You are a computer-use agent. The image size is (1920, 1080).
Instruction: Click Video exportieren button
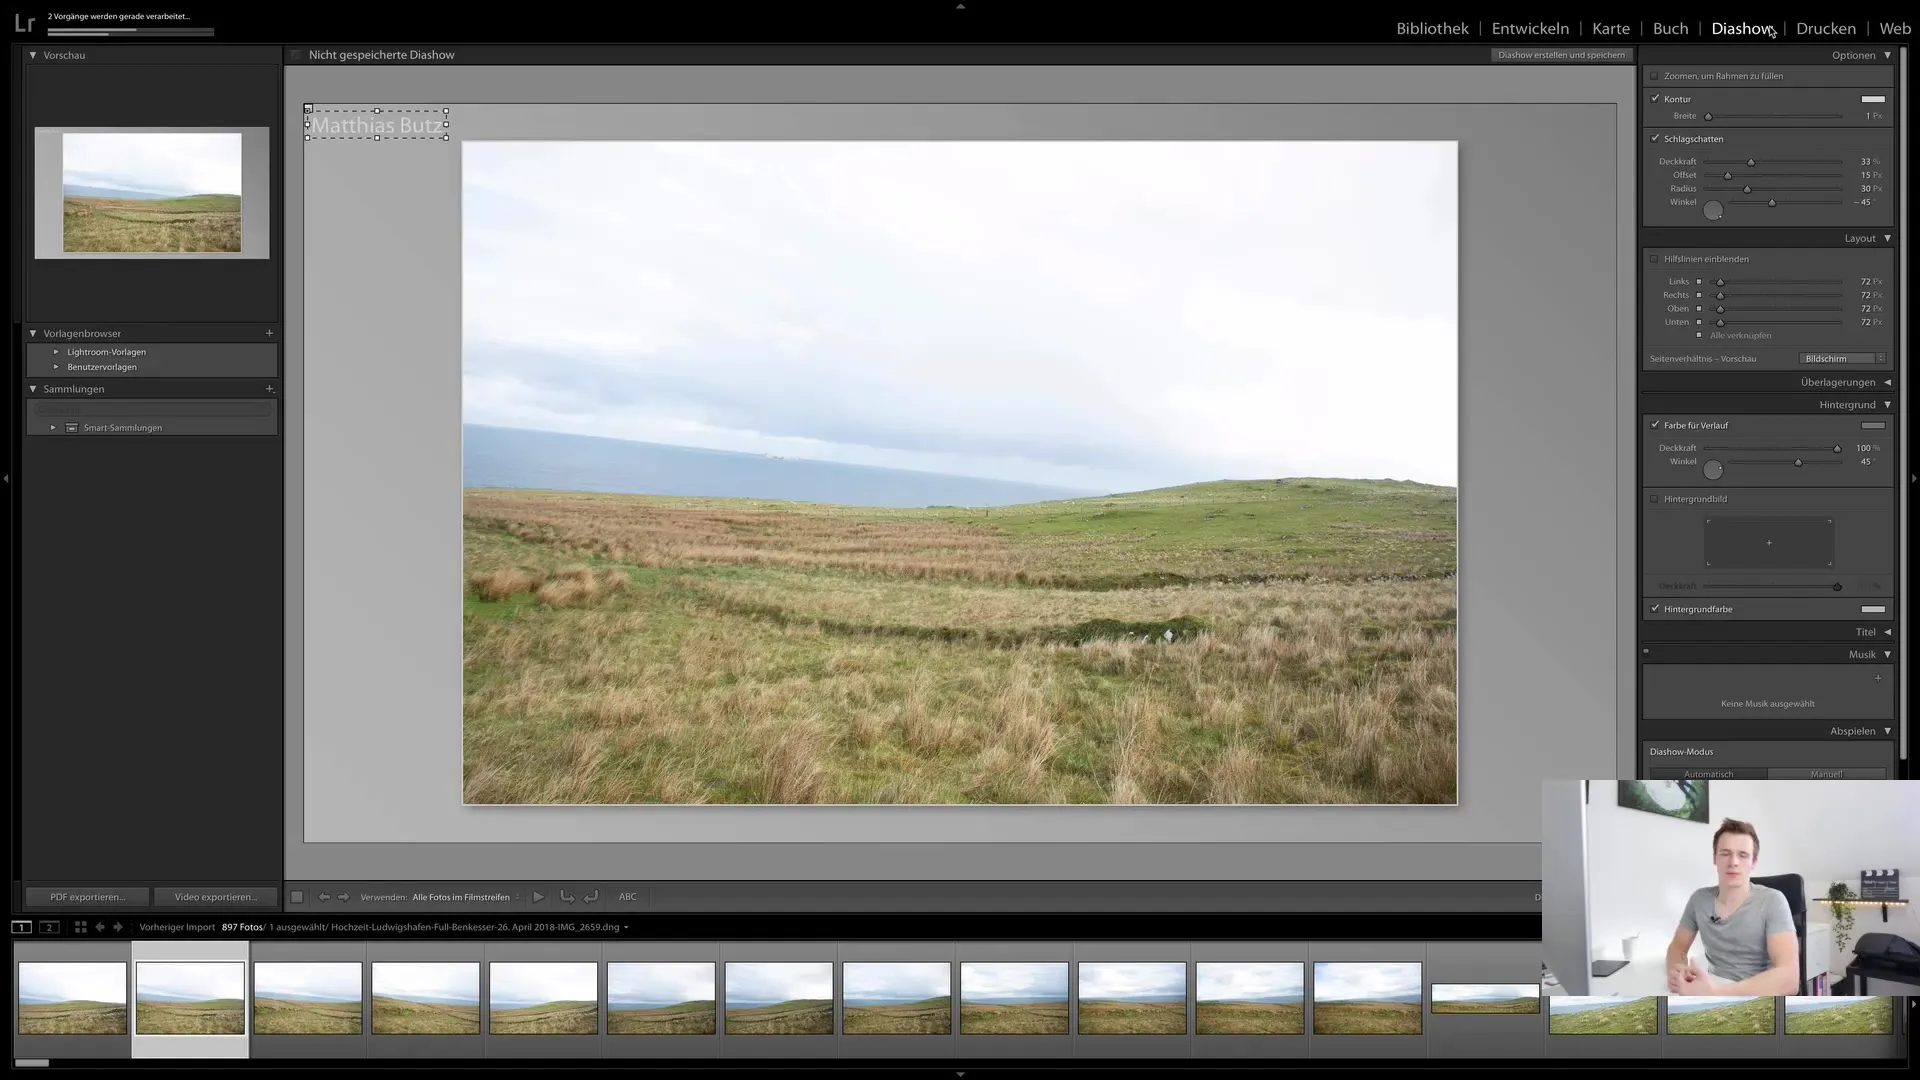tap(215, 897)
